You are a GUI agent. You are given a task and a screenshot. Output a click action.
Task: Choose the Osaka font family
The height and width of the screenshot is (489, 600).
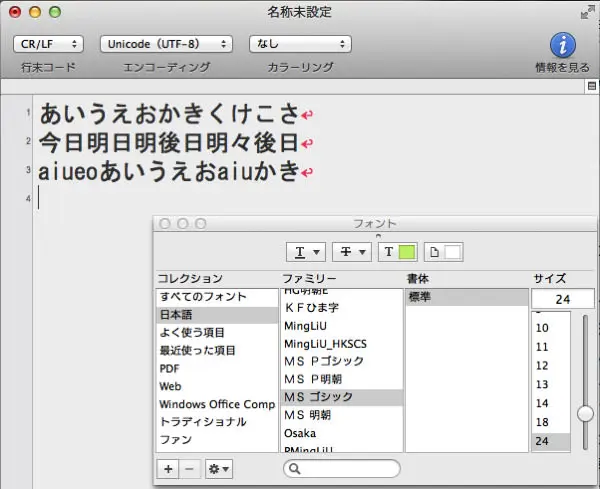tap(341, 433)
